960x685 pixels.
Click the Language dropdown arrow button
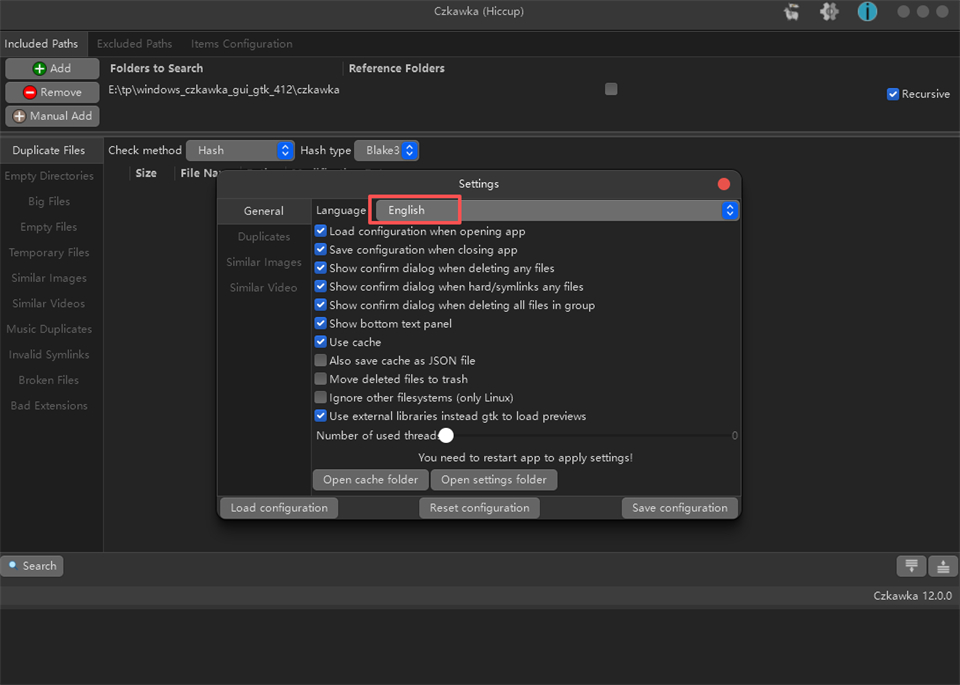coord(729,211)
